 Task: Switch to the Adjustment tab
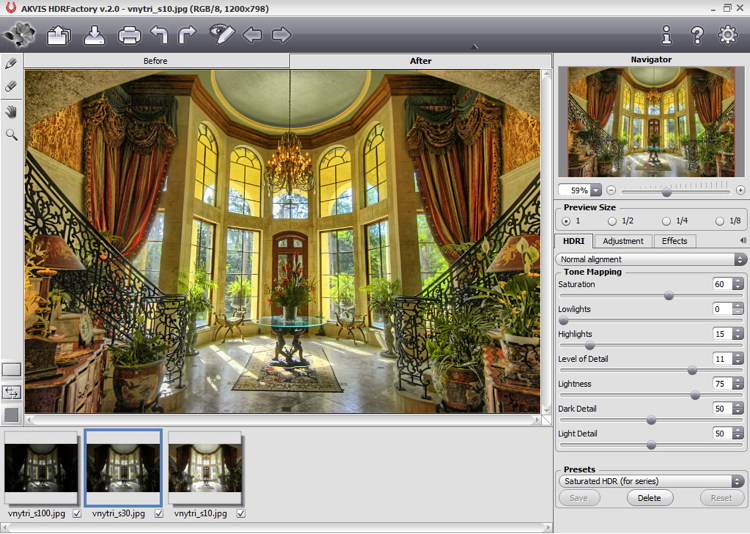point(622,241)
